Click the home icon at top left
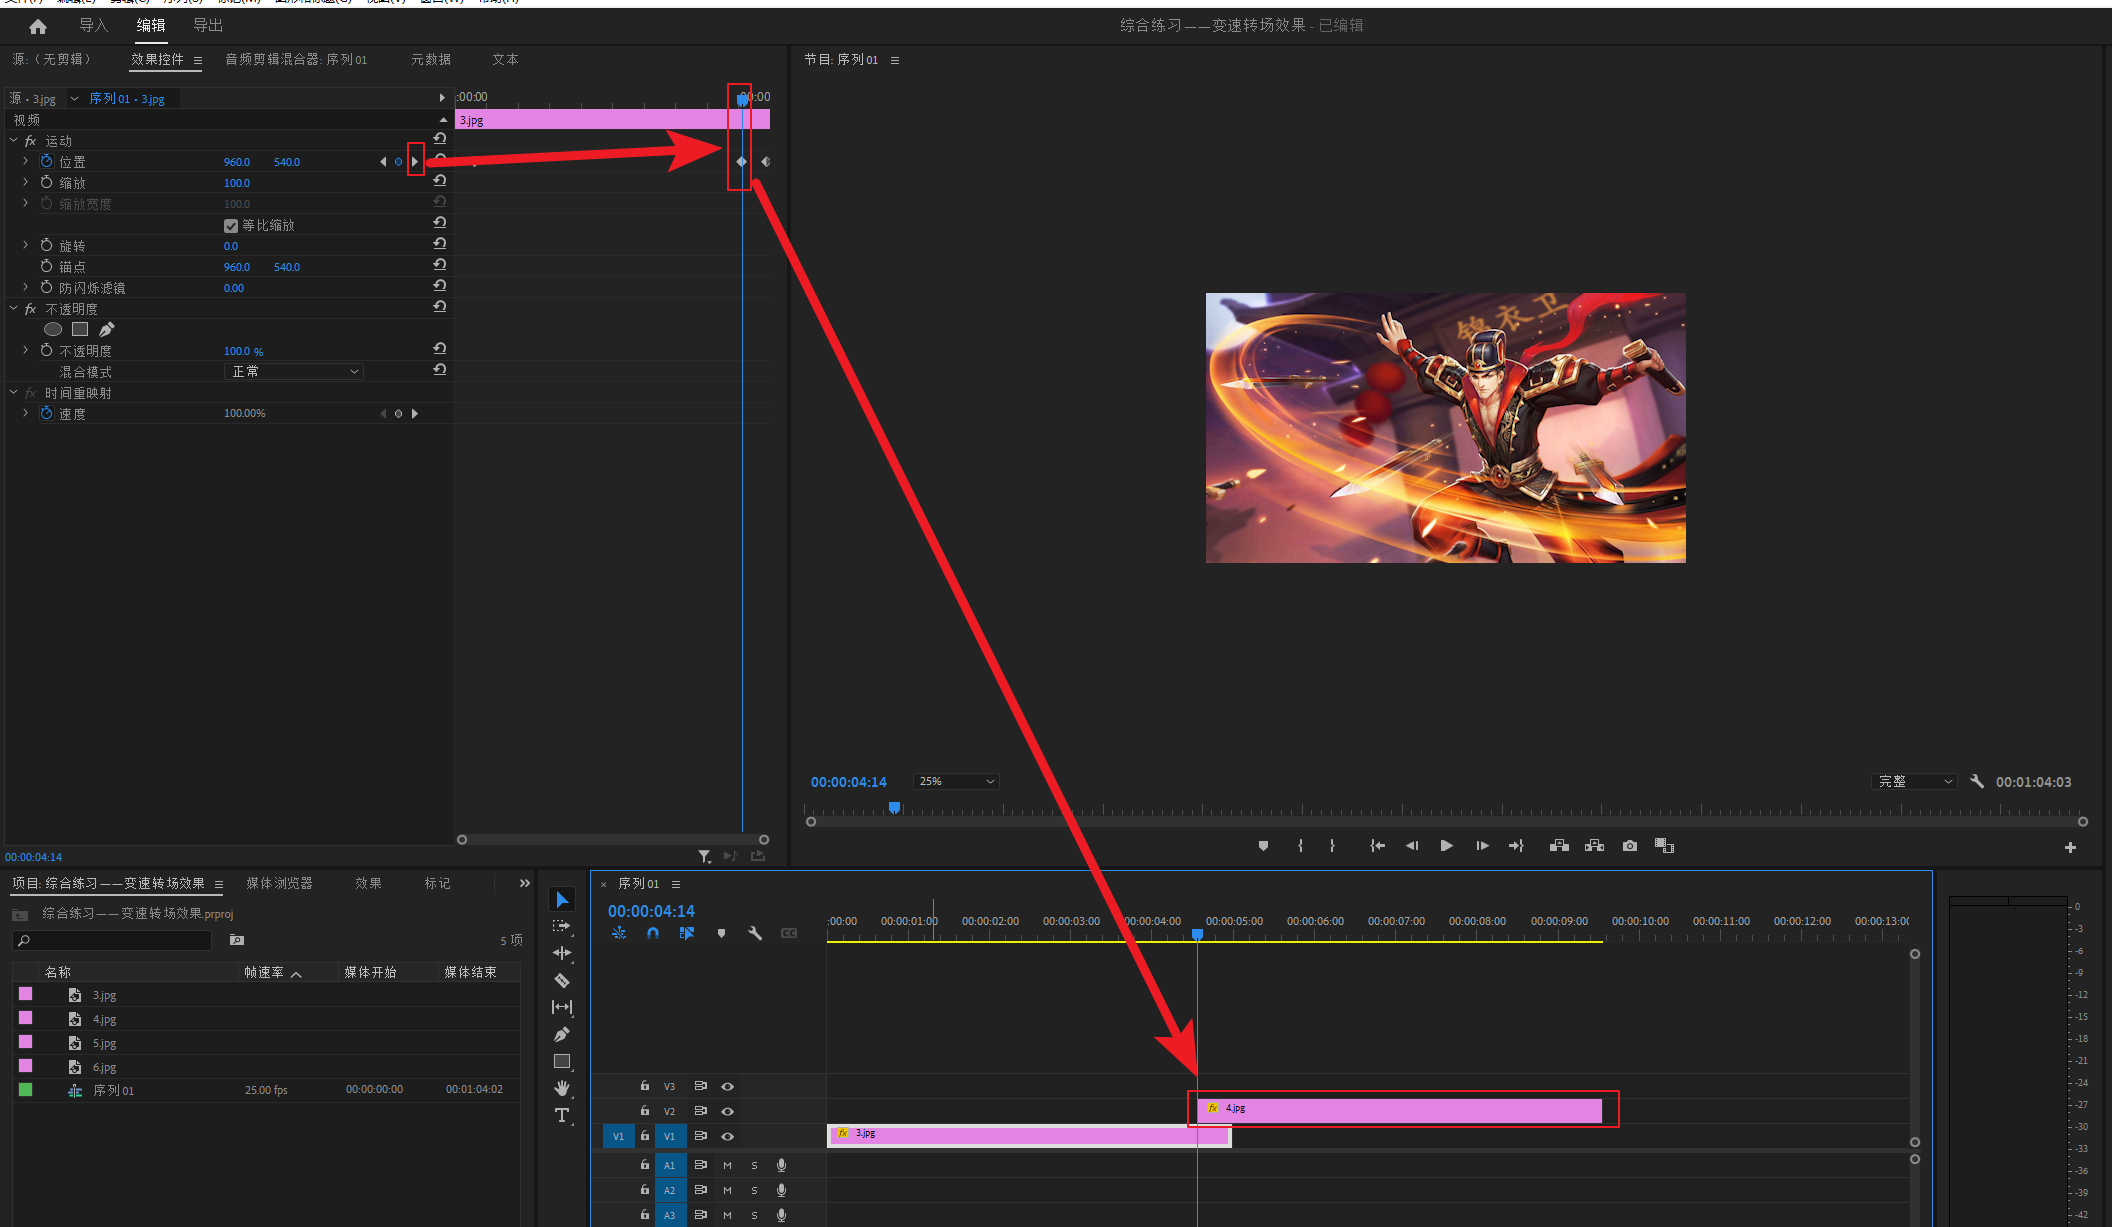Viewport: 2112px width, 1227px height. pyautogui.click(x=38, y=26)
